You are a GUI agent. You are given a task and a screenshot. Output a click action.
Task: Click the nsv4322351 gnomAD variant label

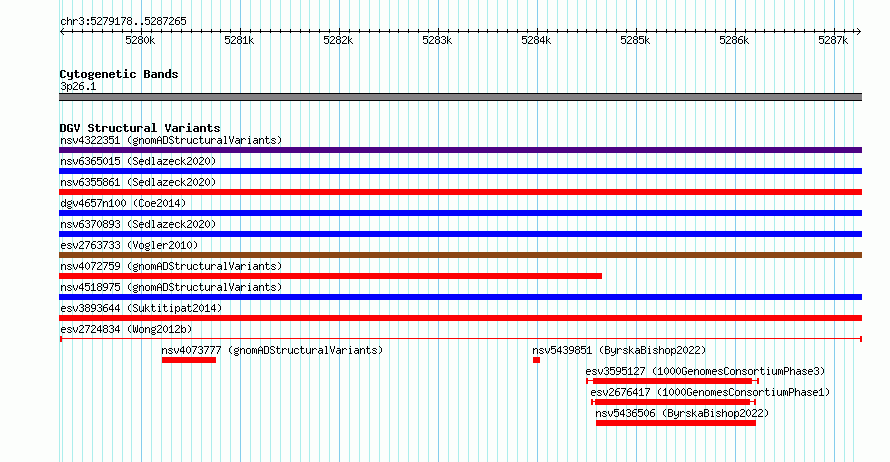171,140
